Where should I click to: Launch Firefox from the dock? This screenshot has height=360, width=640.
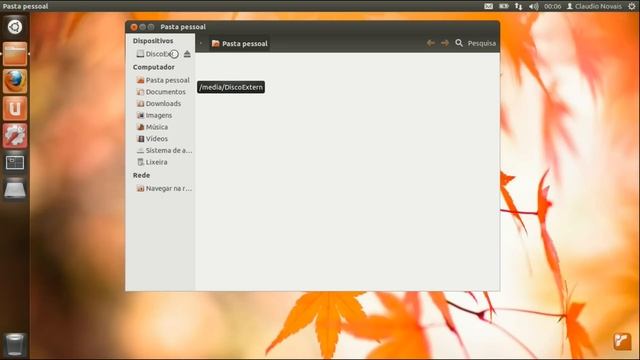(15, 81)
